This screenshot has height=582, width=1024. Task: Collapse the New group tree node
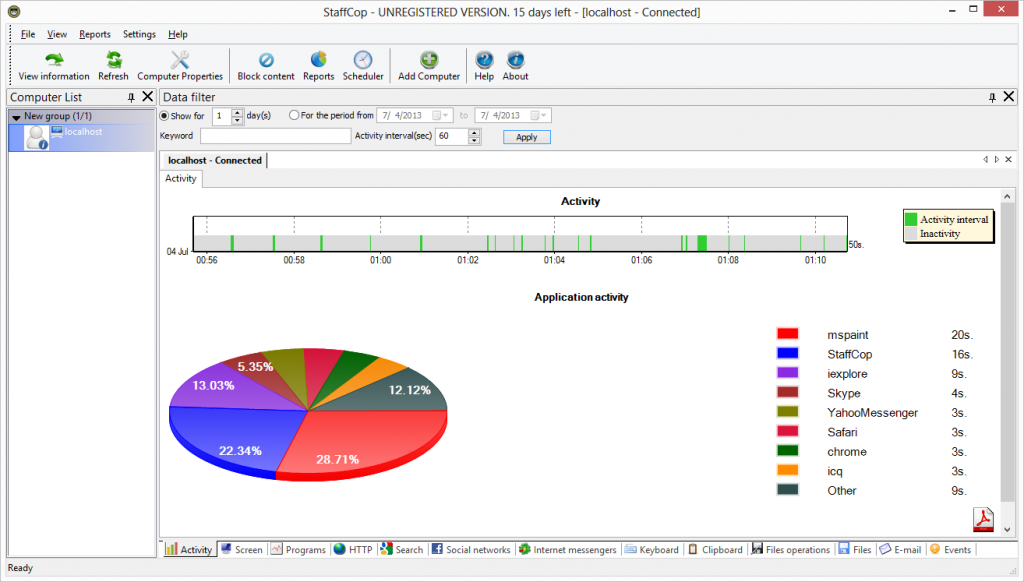16,117
